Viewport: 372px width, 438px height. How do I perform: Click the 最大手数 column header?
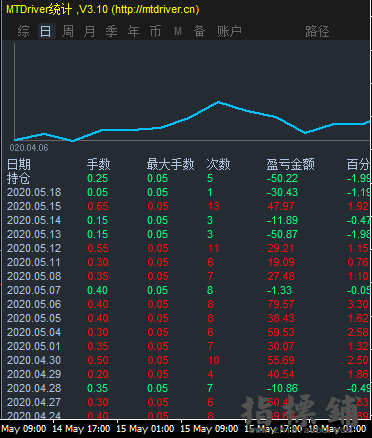(170, 164)
